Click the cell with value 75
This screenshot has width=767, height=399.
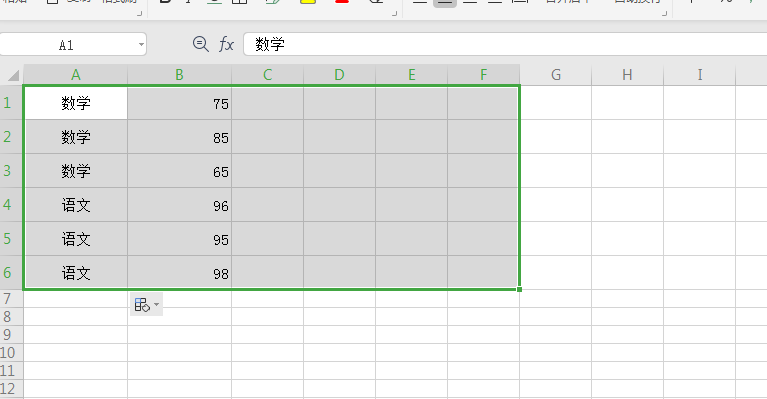click(180, 103)
